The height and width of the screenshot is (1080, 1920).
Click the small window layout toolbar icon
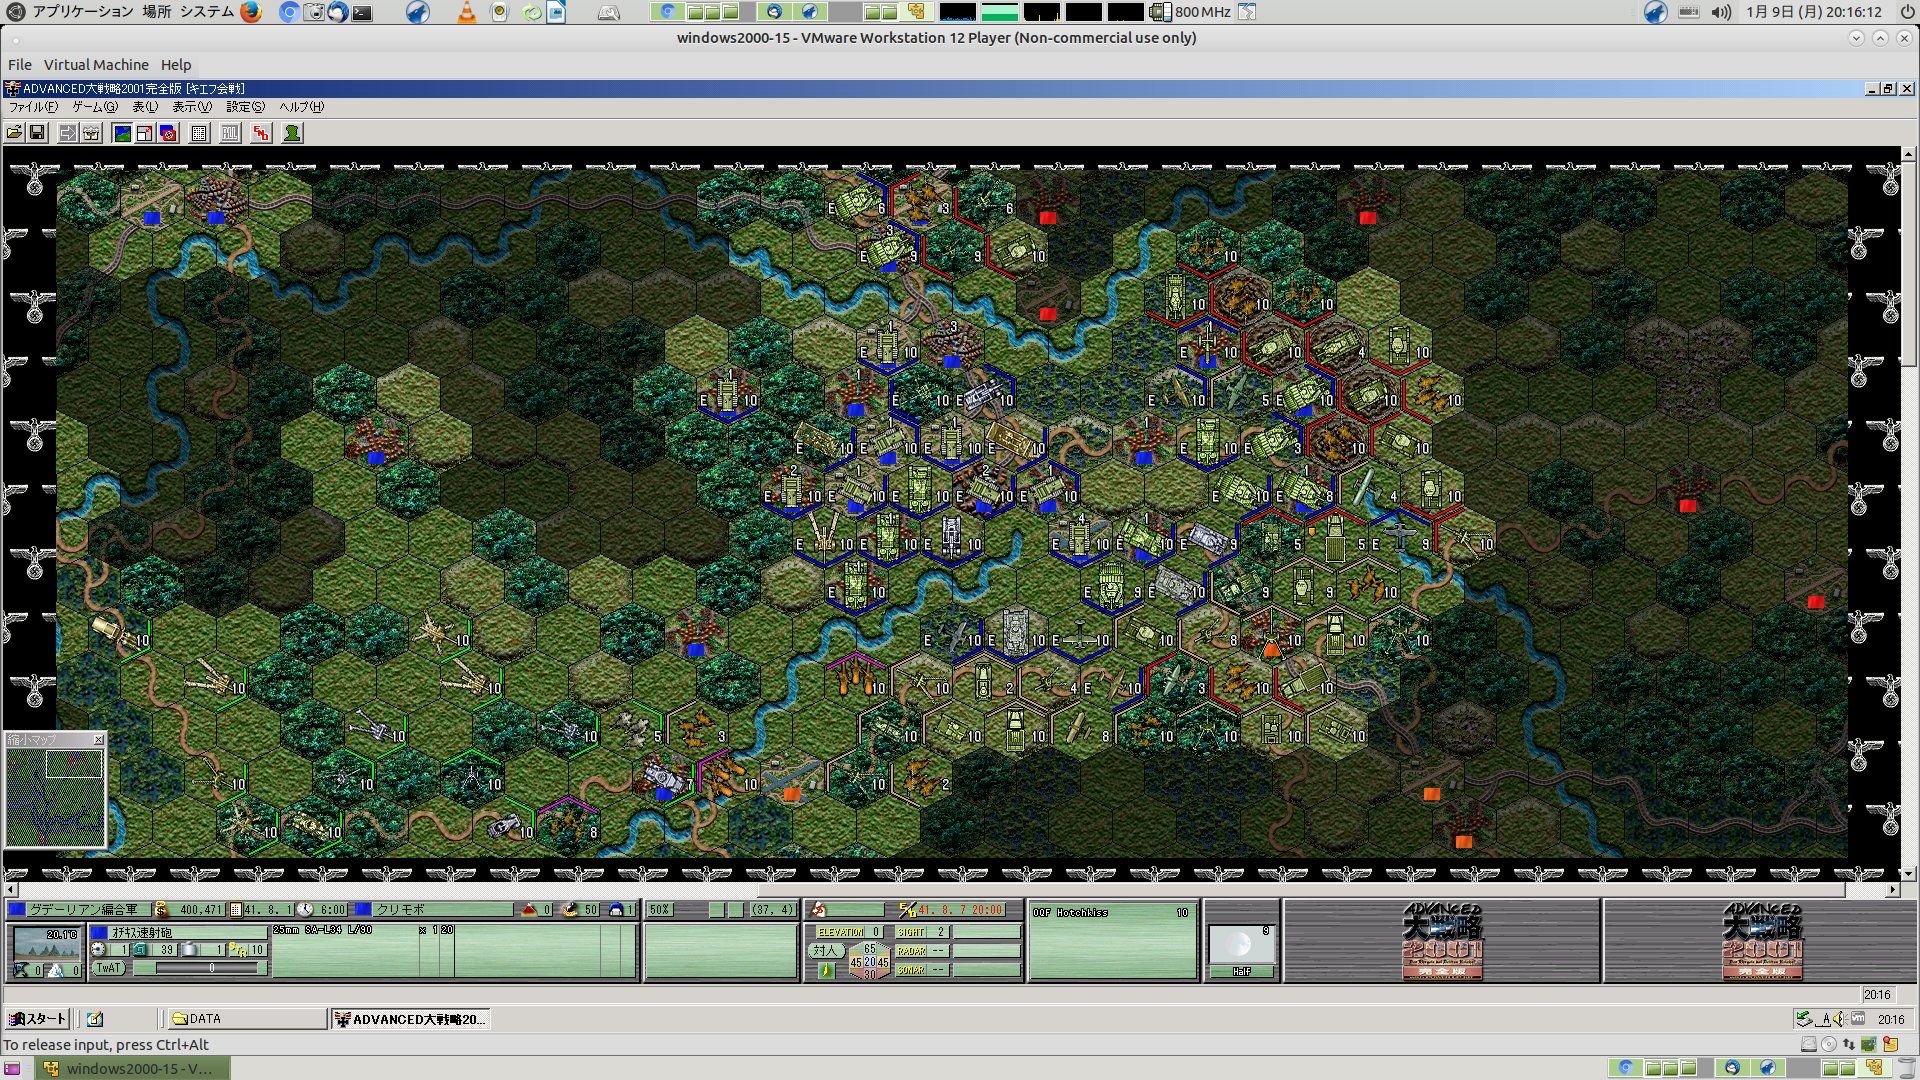145,133
